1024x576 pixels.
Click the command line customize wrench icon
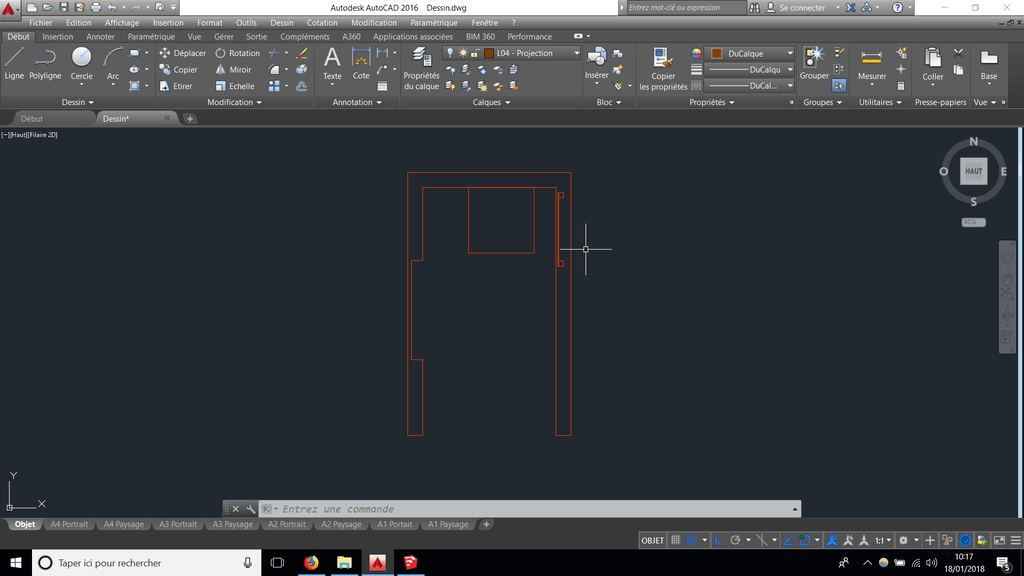point(250,509)
